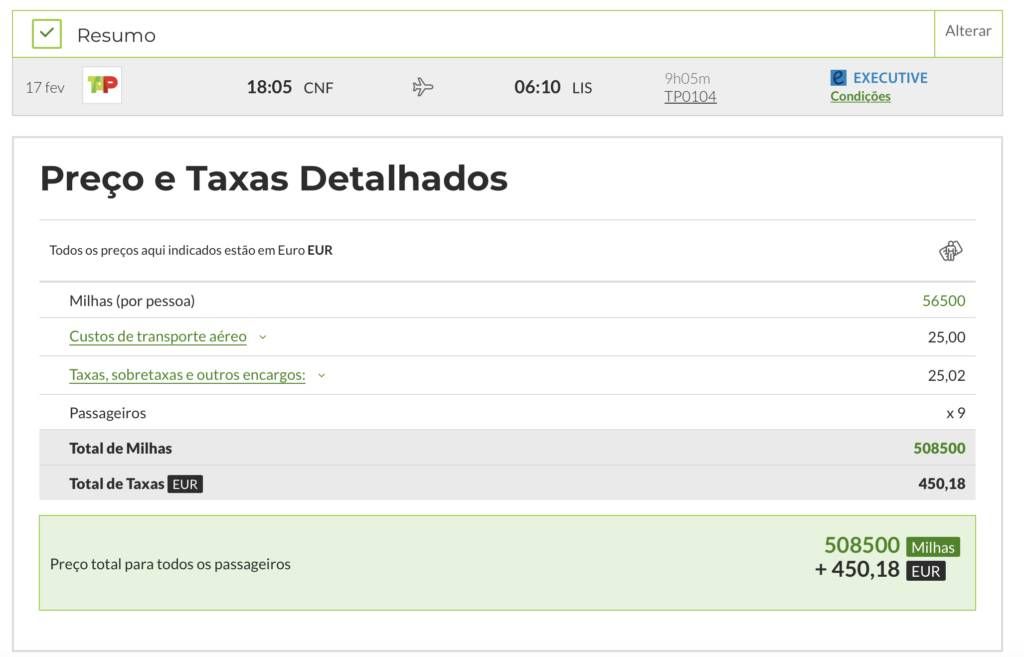Click the airplane icon between CNF and LIS

point(423,87)
